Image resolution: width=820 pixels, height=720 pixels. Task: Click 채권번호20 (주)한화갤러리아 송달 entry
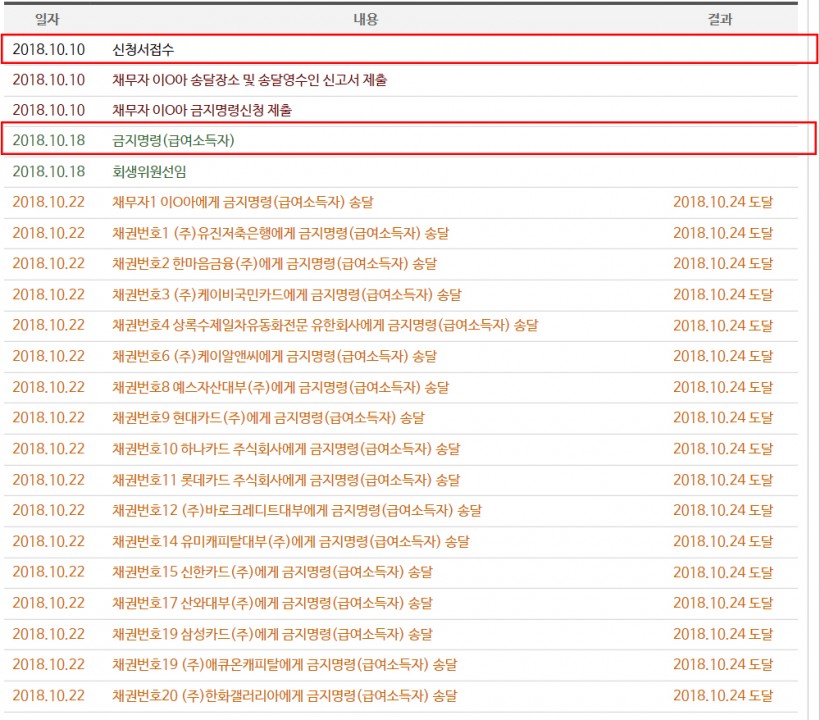pyautogui.click(x=285, y=695)
